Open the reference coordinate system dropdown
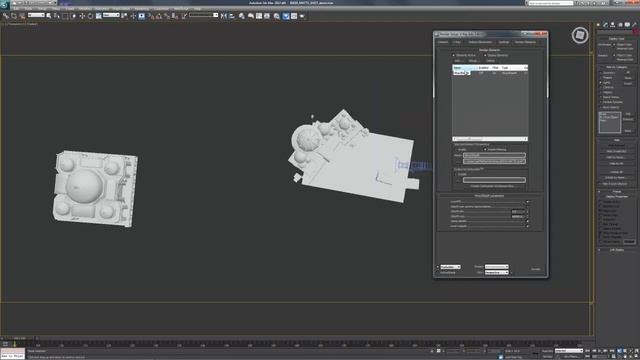This screenshot has height=360, width=640. point(111,15)
